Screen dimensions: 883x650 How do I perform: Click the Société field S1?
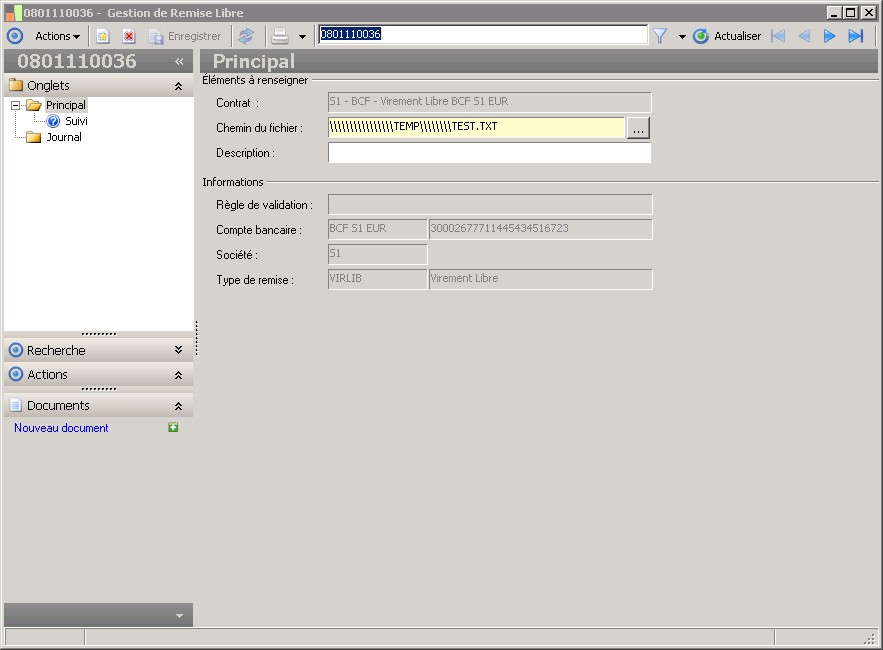(377, 254)
